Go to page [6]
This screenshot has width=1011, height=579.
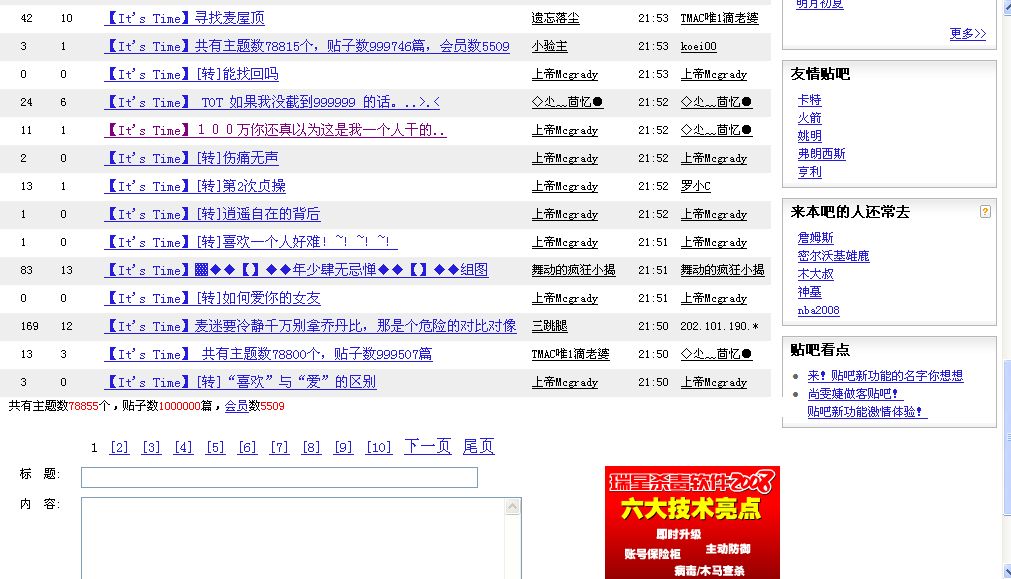(247, 447)
